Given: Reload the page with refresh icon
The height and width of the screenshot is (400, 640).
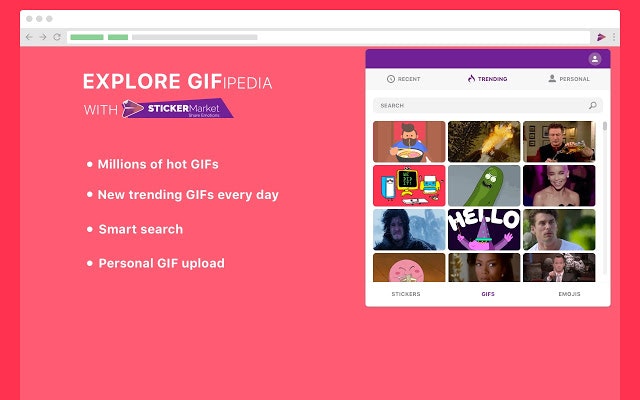Looking at the screenshot, I should (x=57, y=37).
